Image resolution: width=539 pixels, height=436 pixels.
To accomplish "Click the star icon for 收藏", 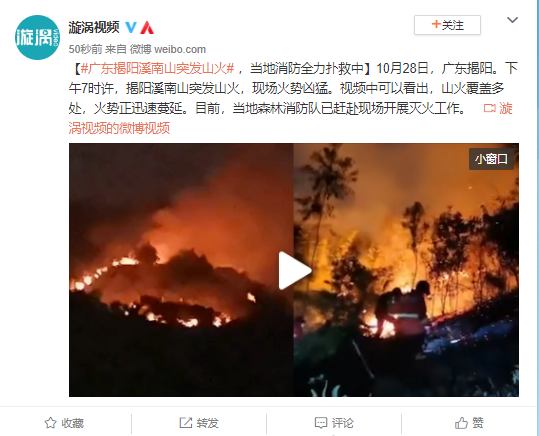I will click(x=50, y=423).
